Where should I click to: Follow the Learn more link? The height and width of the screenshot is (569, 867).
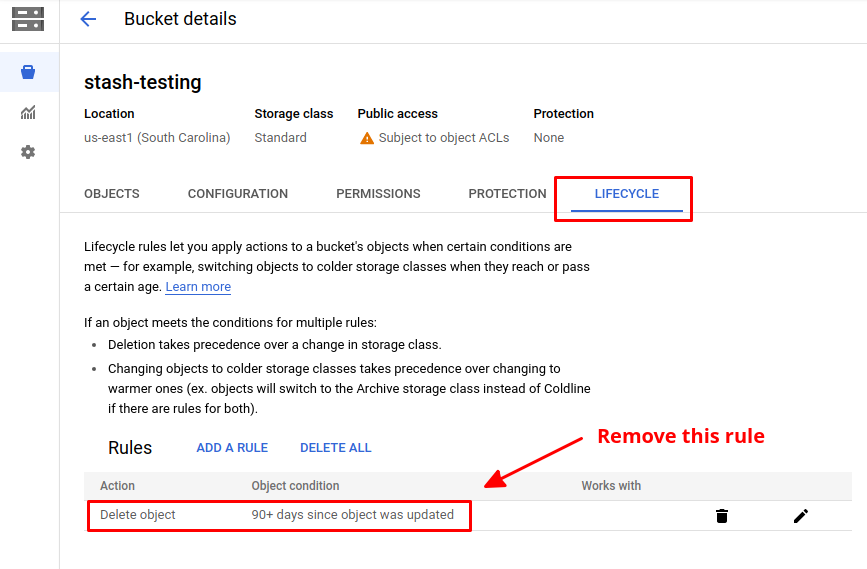[x=198, y=287]
